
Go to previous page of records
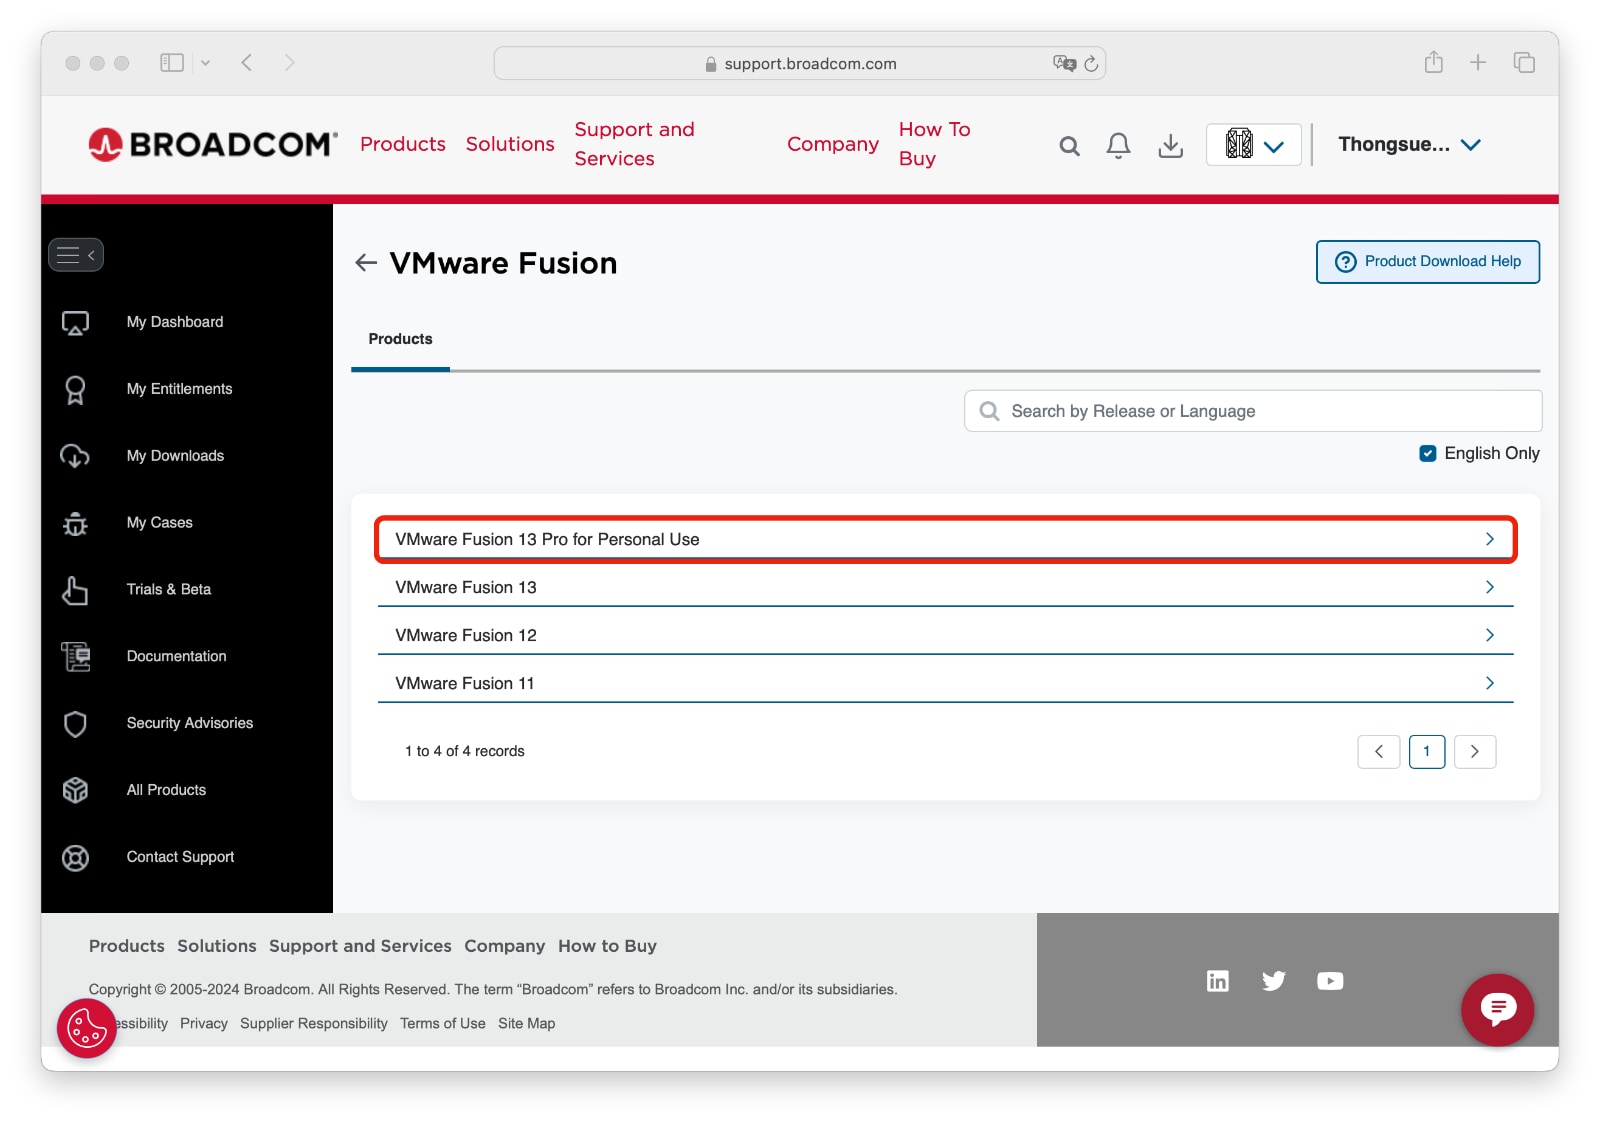click(1379, 751)
